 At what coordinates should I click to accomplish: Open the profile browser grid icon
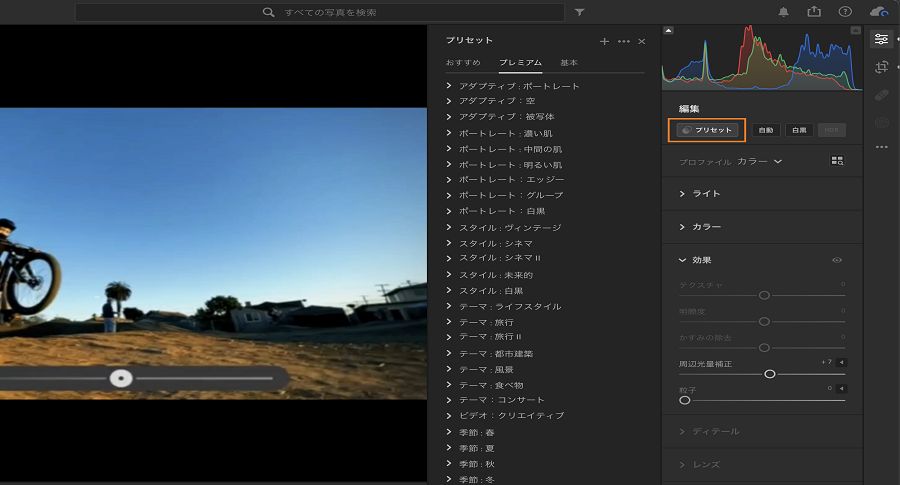(x=837, y=161)
